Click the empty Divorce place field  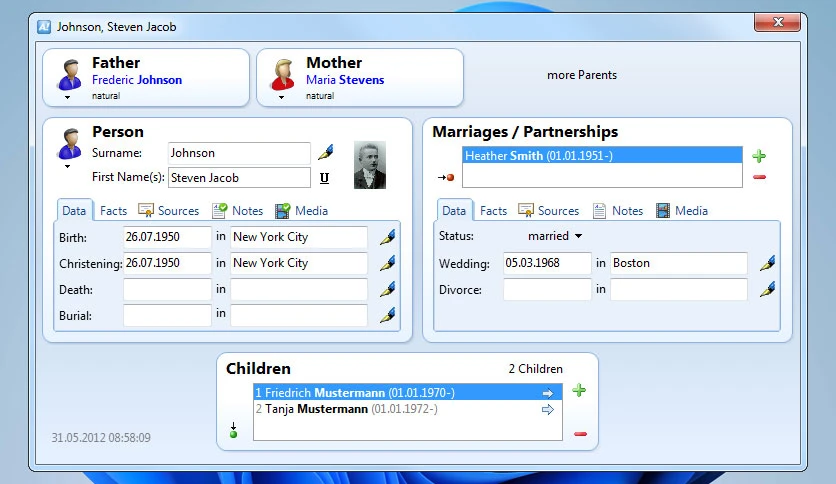(x=679, y=289)
